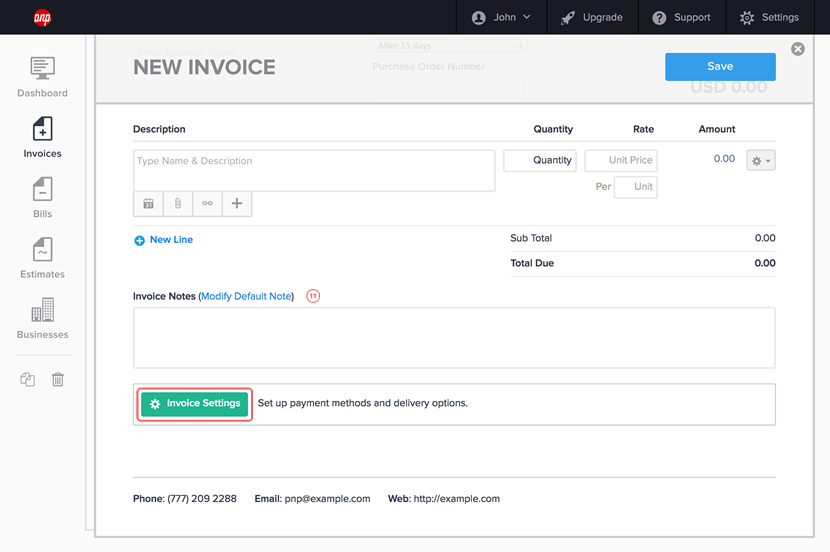Screen dimensions: 830x552
Task: Save the new invoice
Action: pyautogui.click(x=720, y=67)
